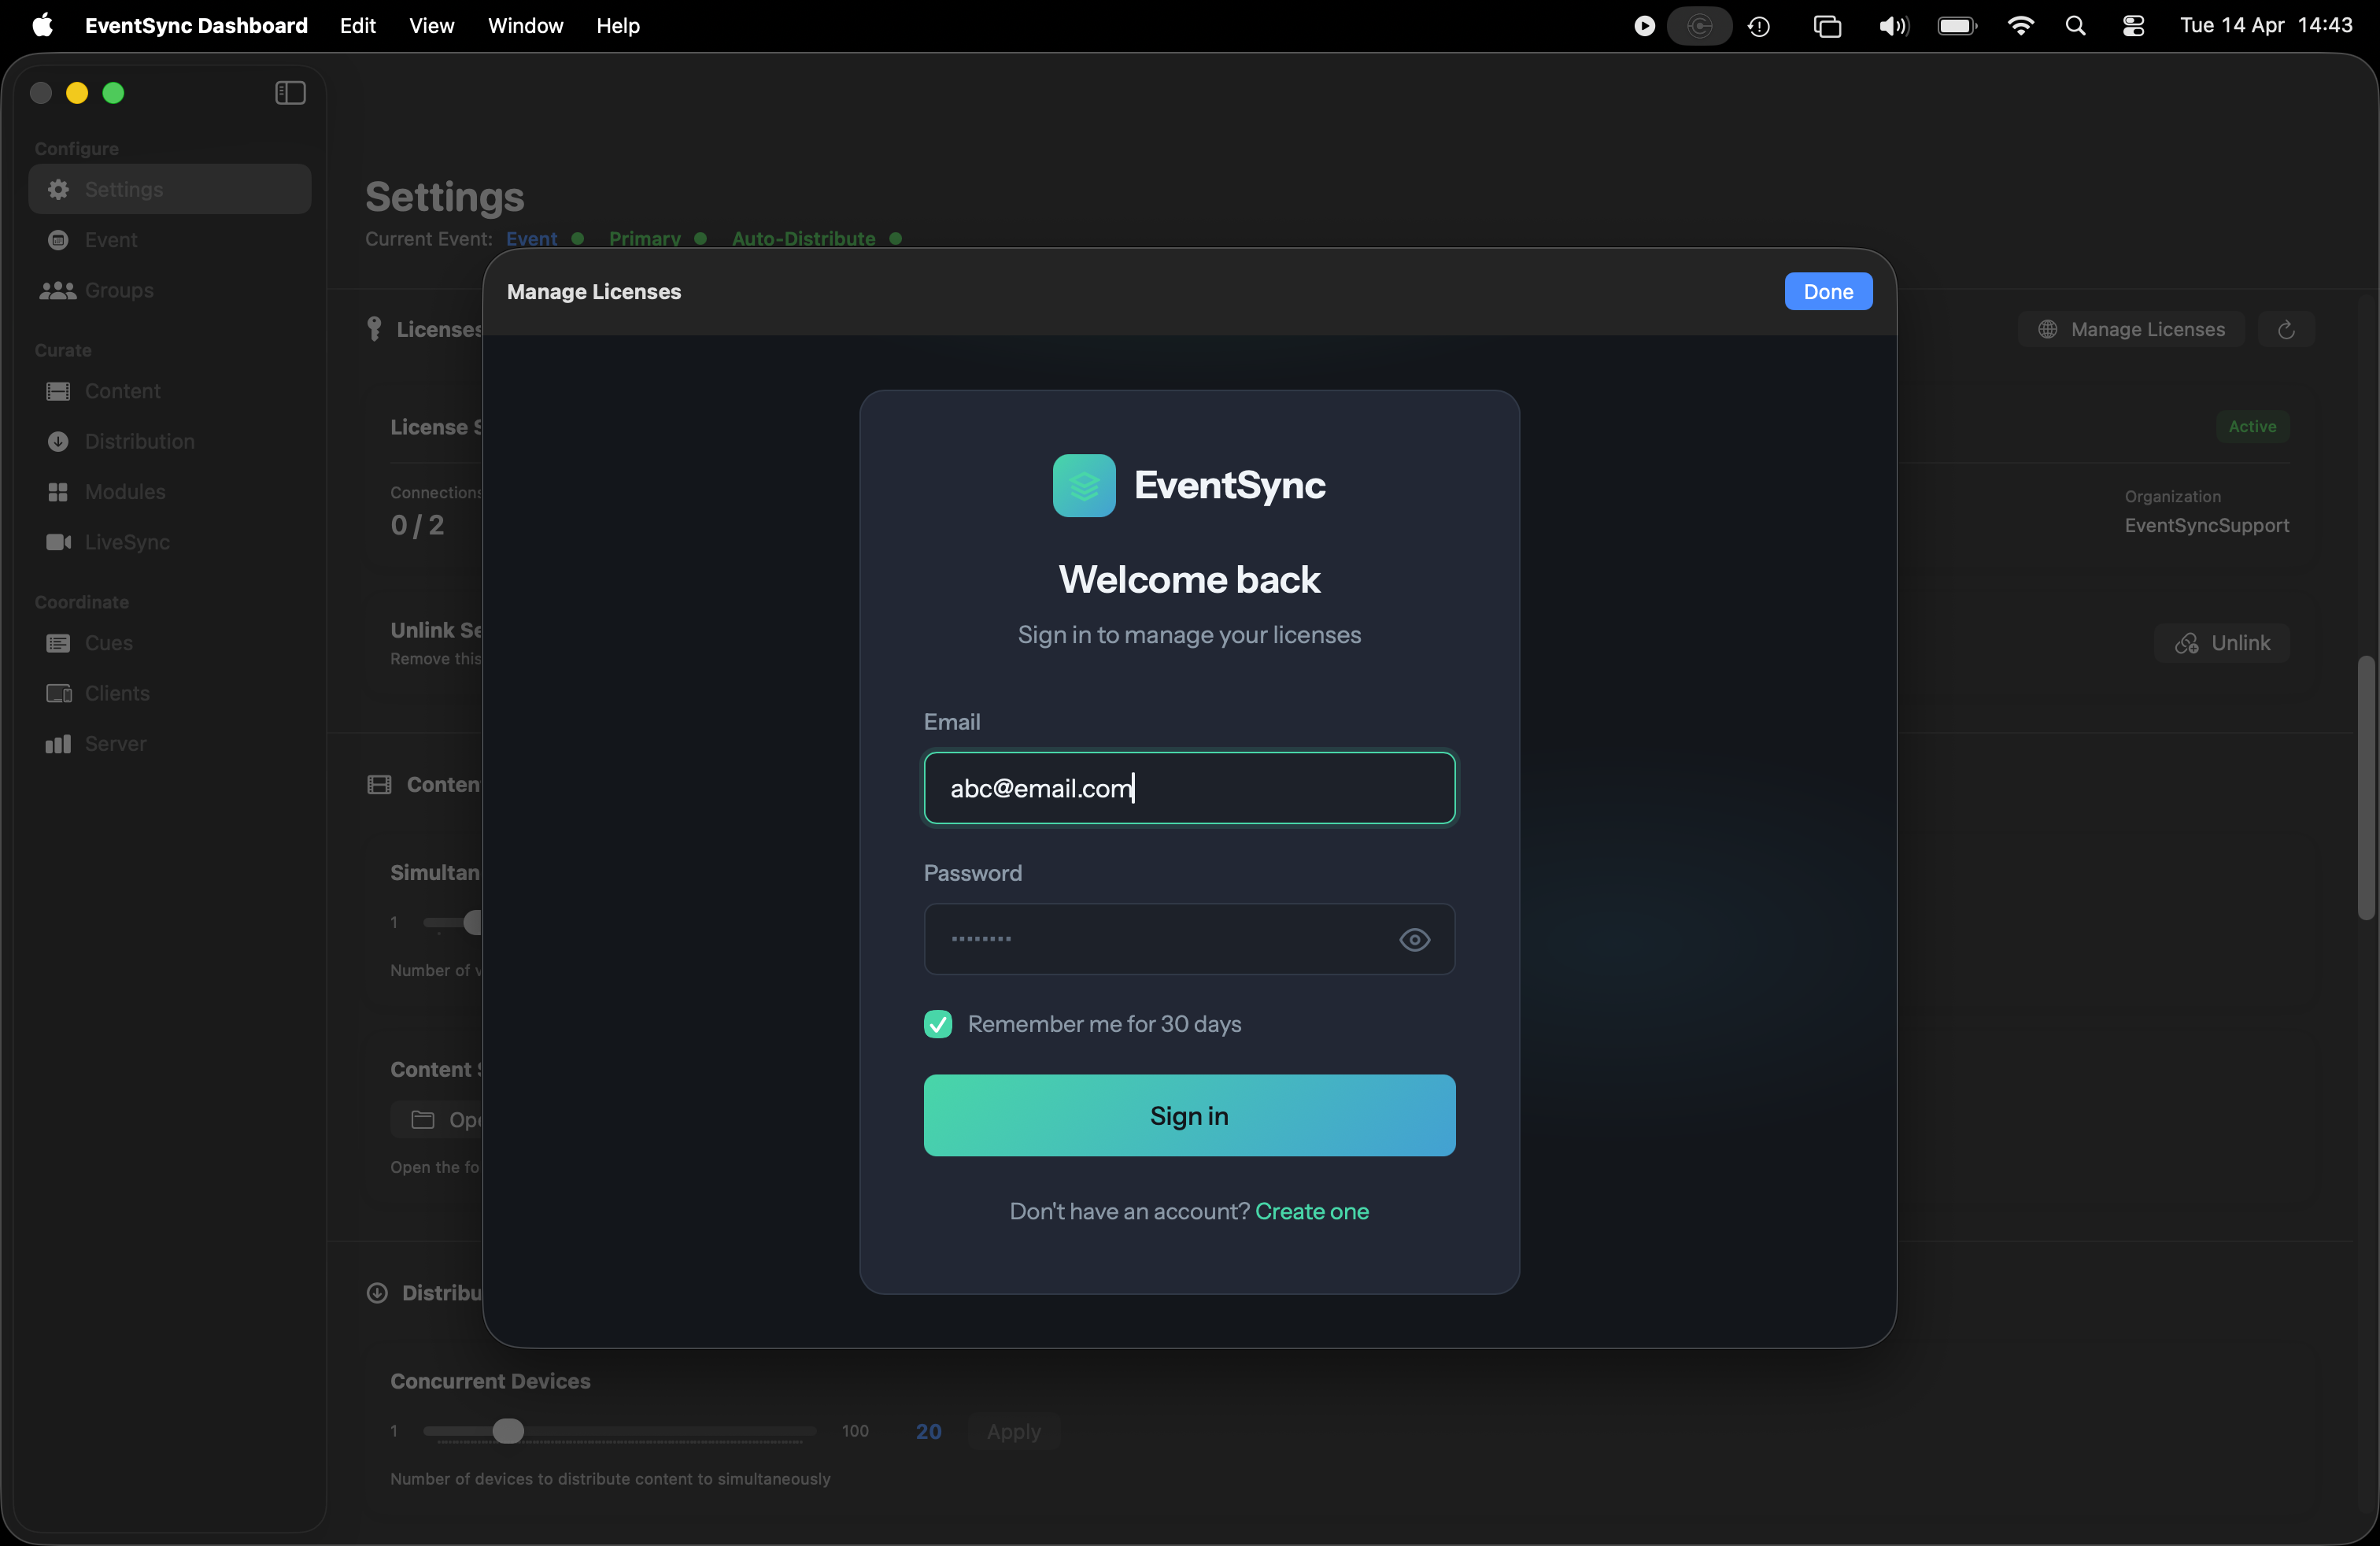Click the Active license badge
Image resolution: width=2380 pixels, height=1546 pixels.
tap(2252, 427)
